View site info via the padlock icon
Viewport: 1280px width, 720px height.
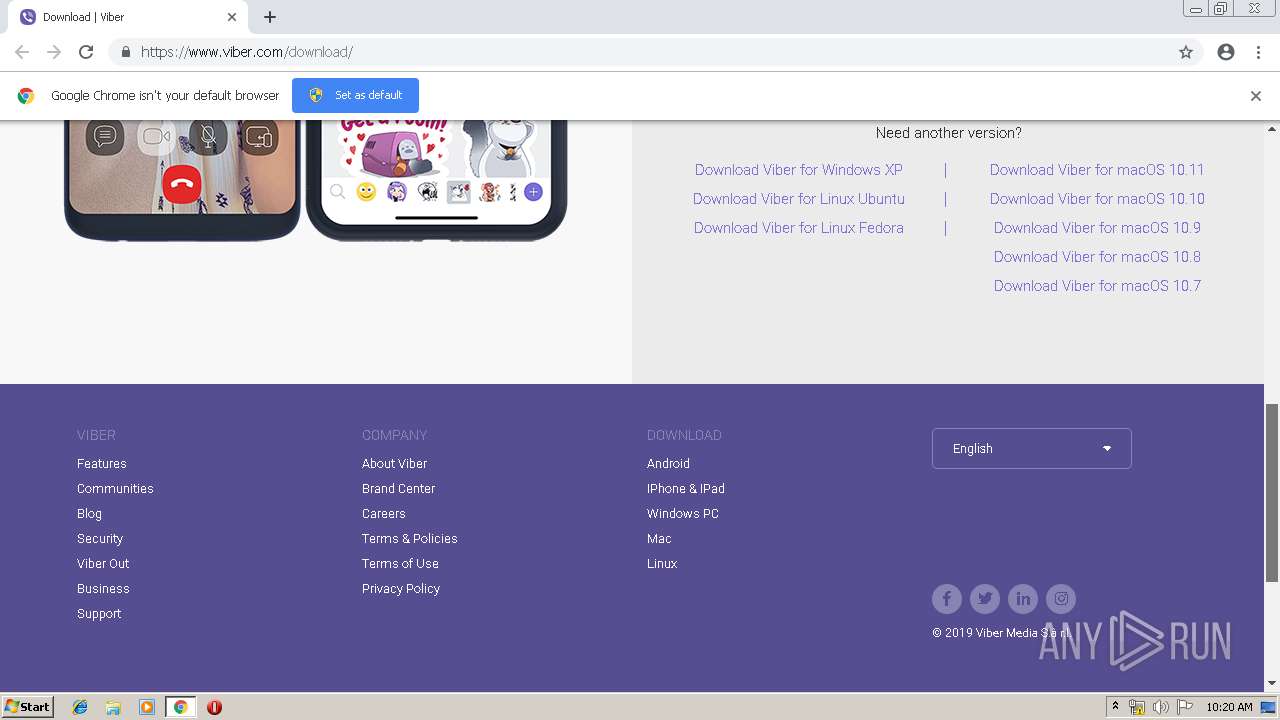click(125, 52)
